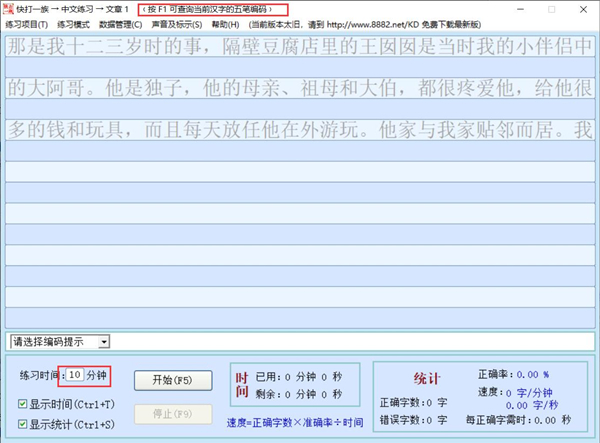Toggle the 显示时间(Ctrl+T) checkbox
Image resolution: width=600 pixels, height=443 pixels.
click(x=24, y=404)
